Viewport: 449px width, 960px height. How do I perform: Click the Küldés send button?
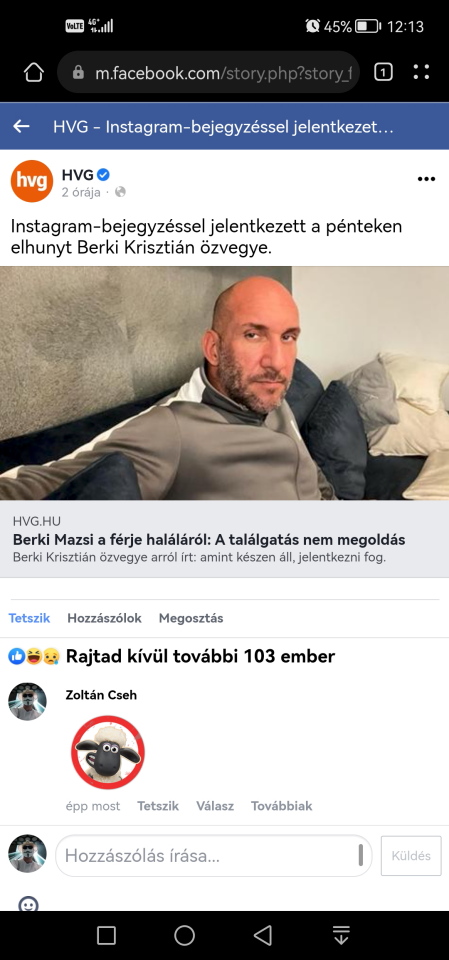[x=411, y=856]
